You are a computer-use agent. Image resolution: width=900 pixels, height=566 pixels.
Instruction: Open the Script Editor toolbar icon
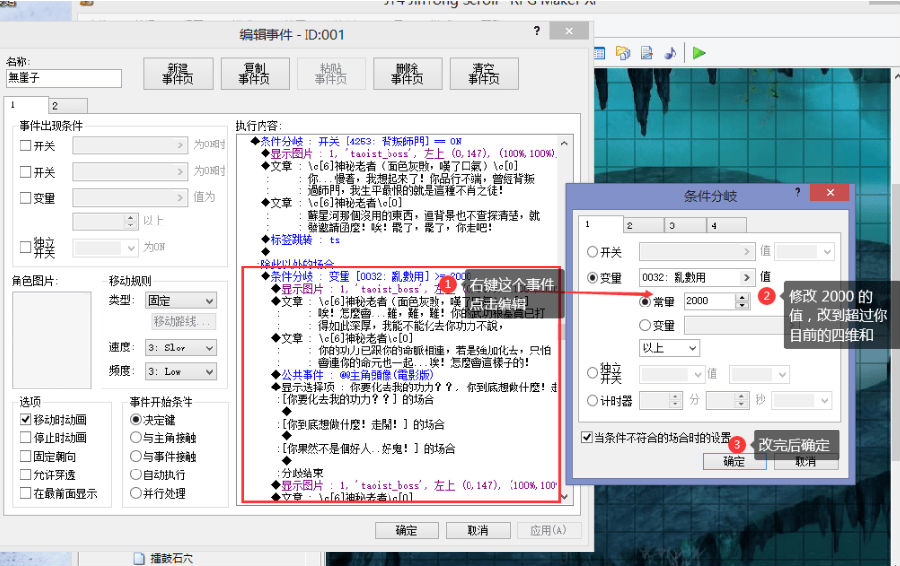tap(646, 53)
